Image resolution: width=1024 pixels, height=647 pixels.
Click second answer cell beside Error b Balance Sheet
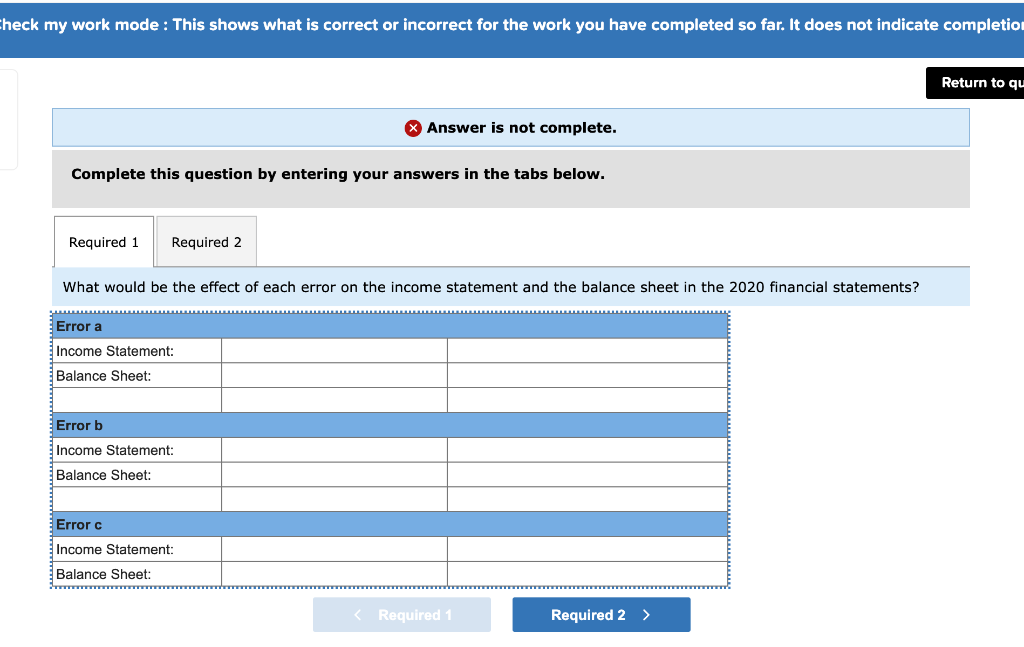click(587, 474)
